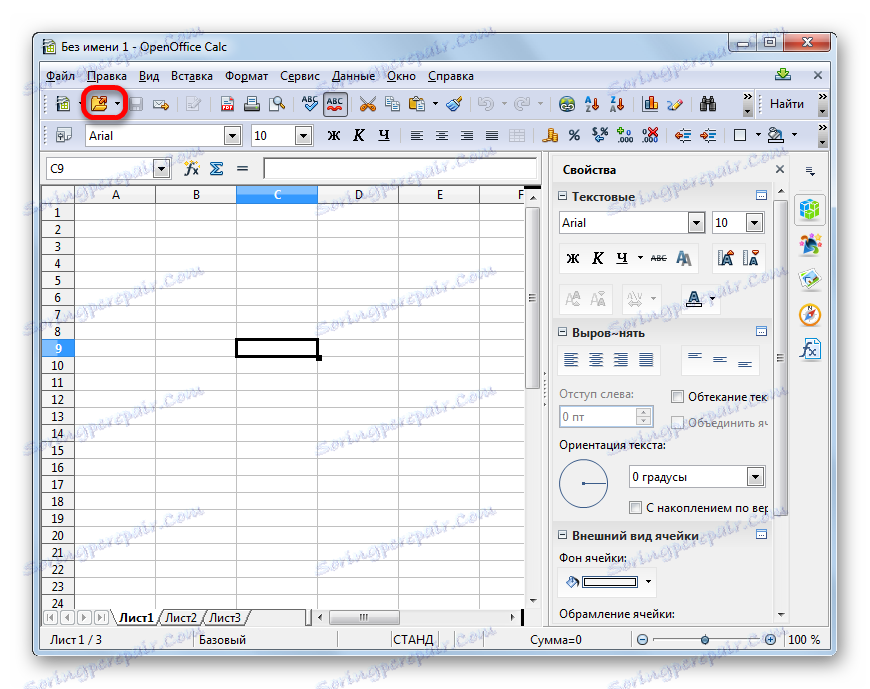Image resolution: width=870 pixels, height=689 pixels.
Task: Open sidebar font Arial dropdown
Action: [696, 223]
